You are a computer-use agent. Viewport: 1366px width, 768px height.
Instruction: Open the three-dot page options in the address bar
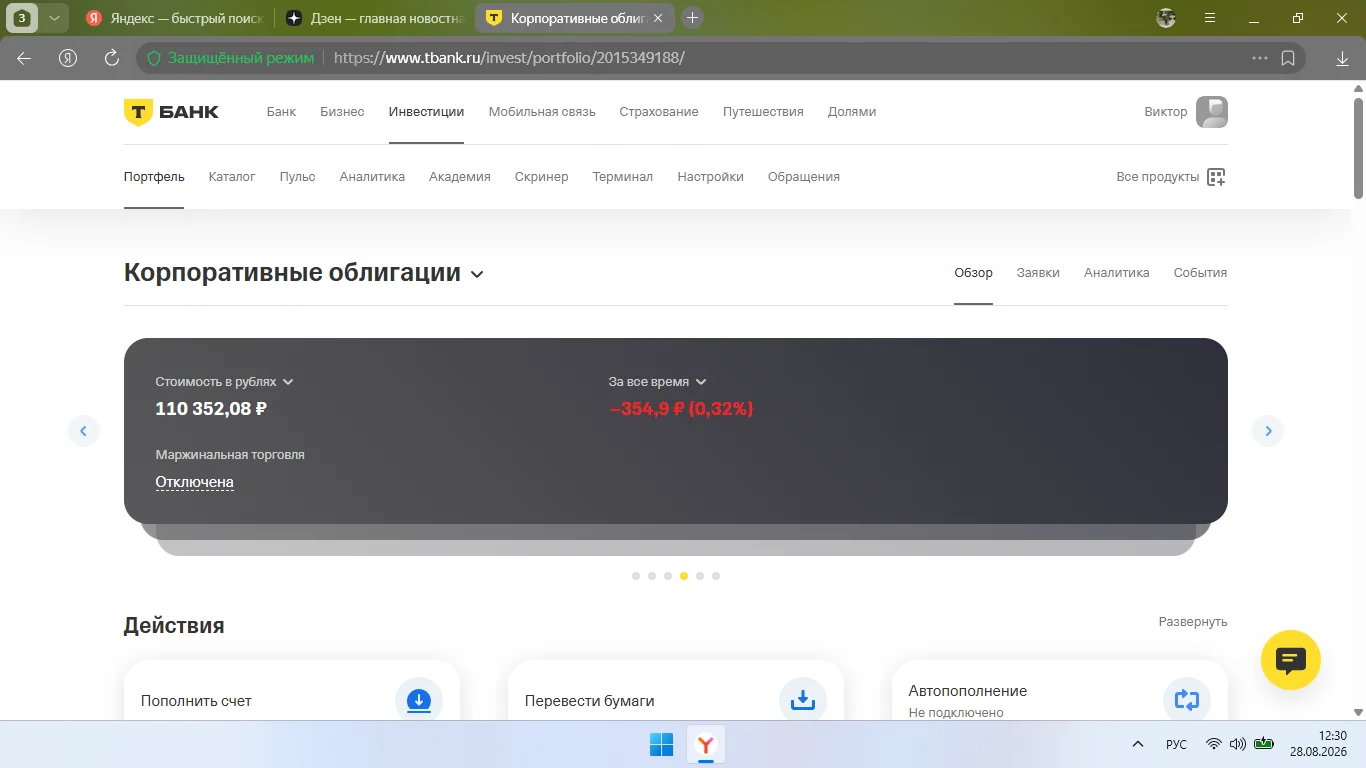(x=1260, y=58)
